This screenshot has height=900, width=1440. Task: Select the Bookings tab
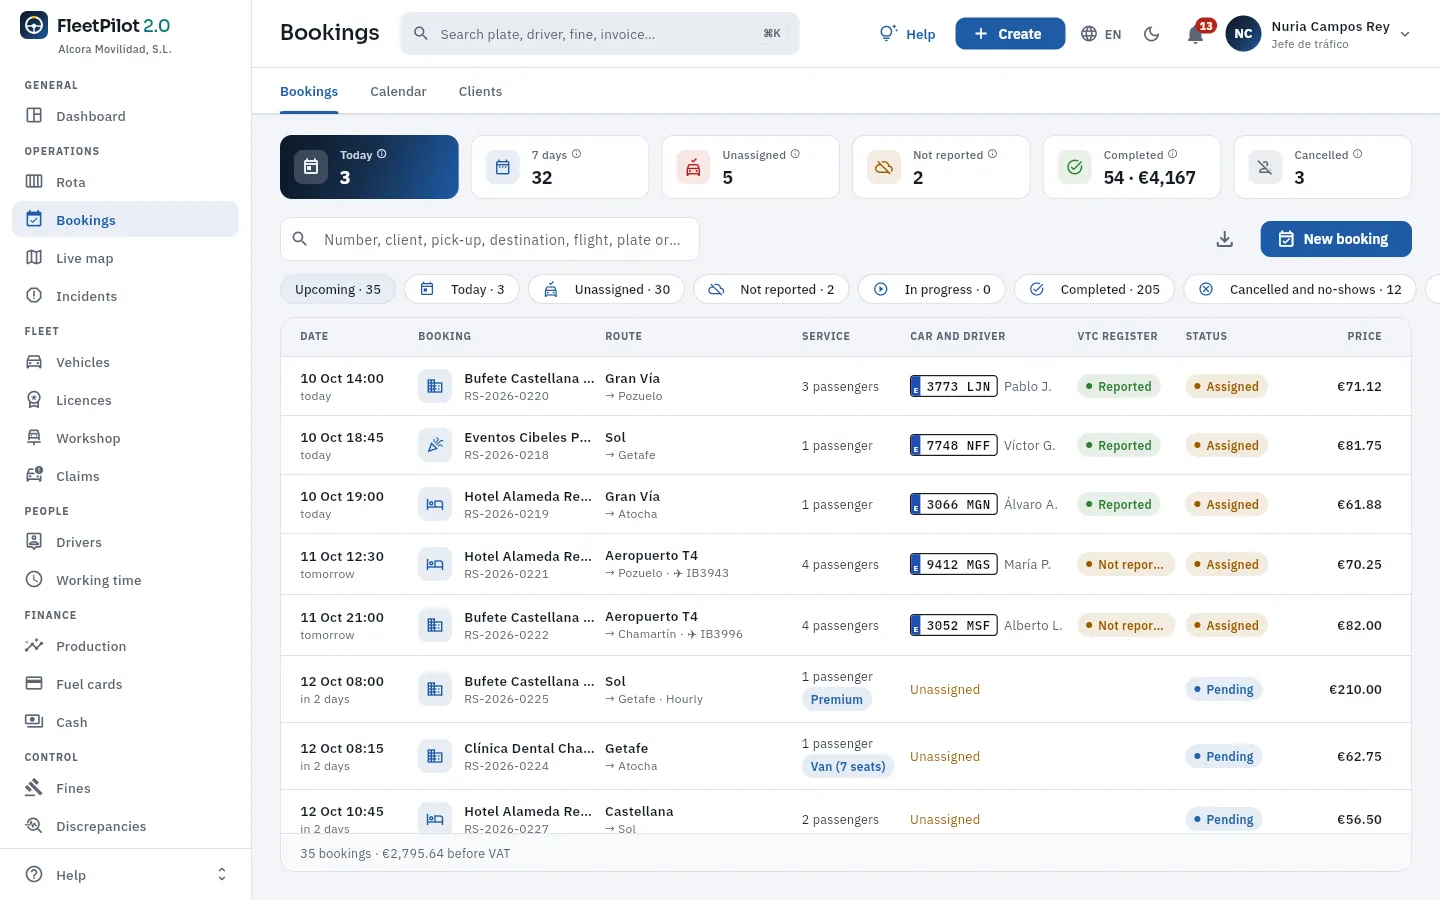(309, 91)
